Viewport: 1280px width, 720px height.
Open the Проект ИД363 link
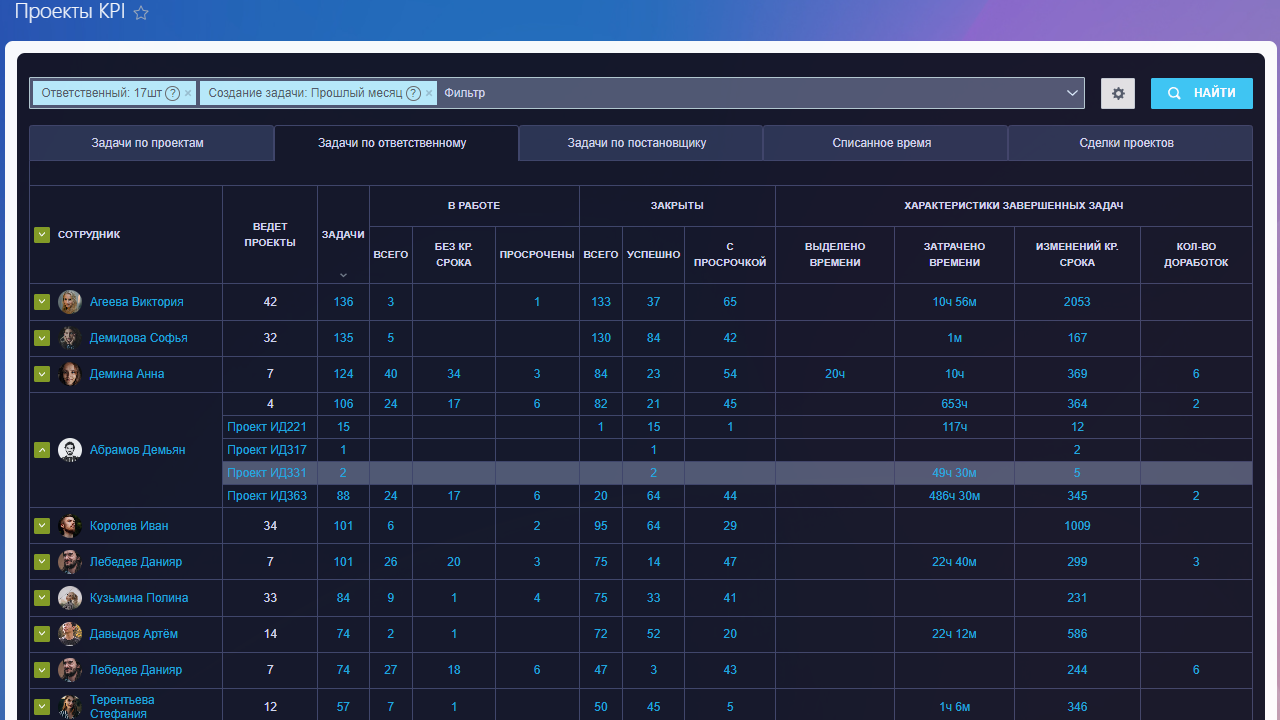(266, 496)
